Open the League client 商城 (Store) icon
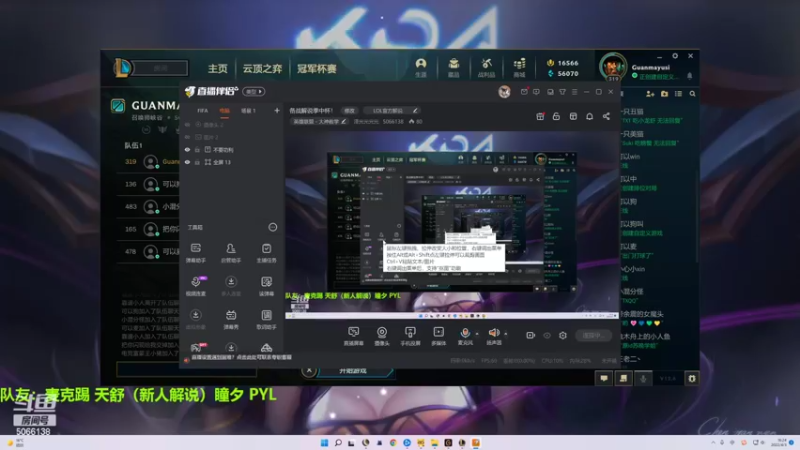The width and height of the screenshot is (800, 450). pos(519,67)
